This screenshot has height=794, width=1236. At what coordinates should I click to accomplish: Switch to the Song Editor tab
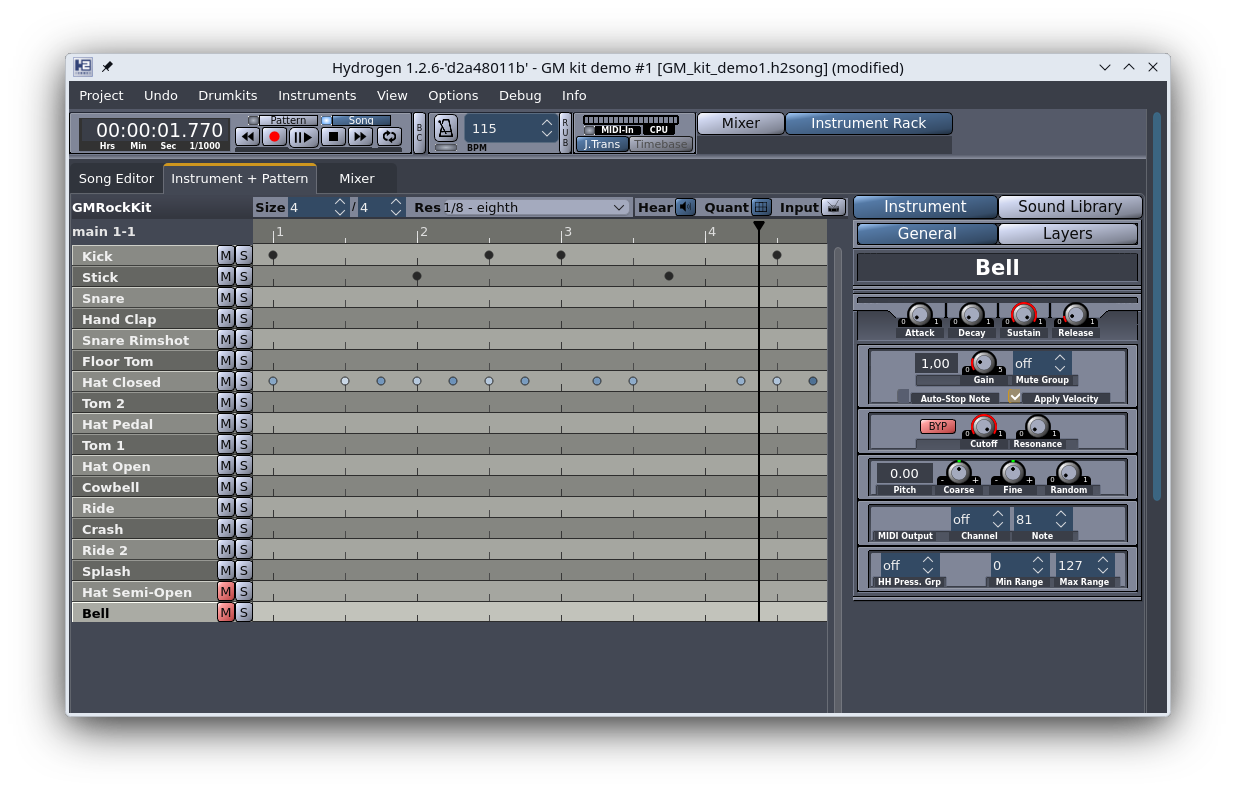pyautogui.click(x=116, y=178)
